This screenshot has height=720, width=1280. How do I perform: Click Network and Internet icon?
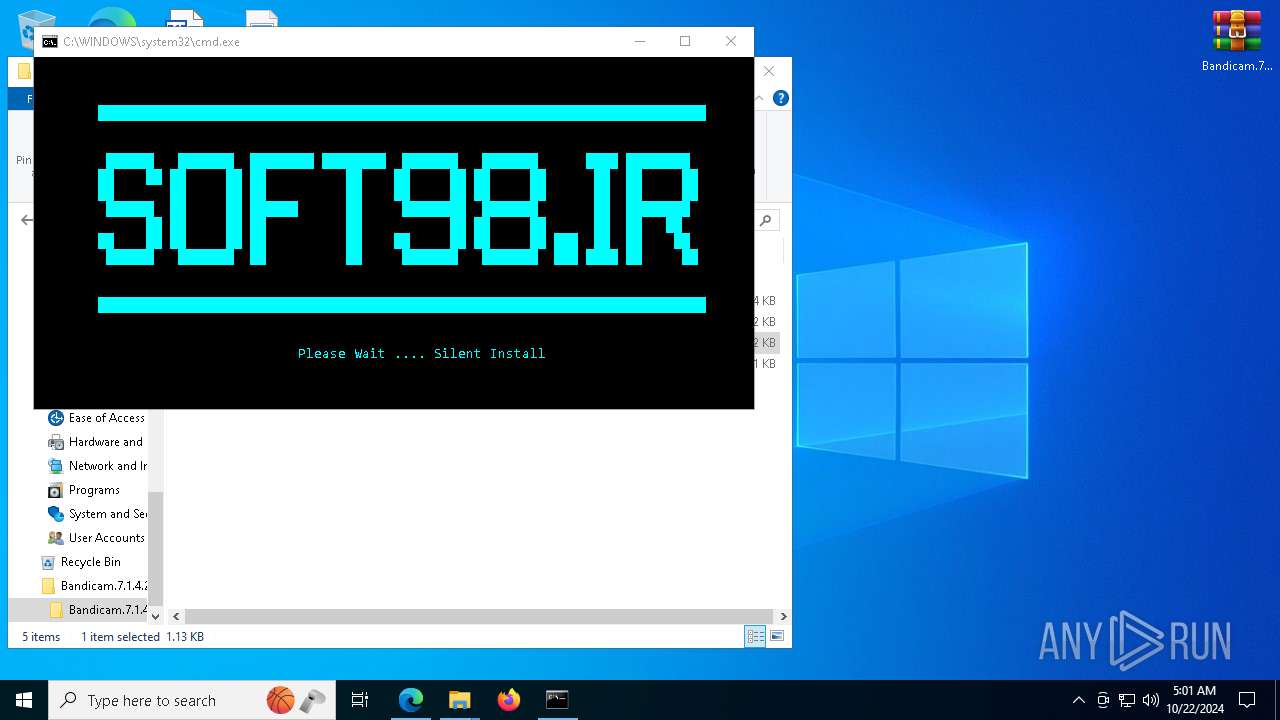click(x=56, y=466)
